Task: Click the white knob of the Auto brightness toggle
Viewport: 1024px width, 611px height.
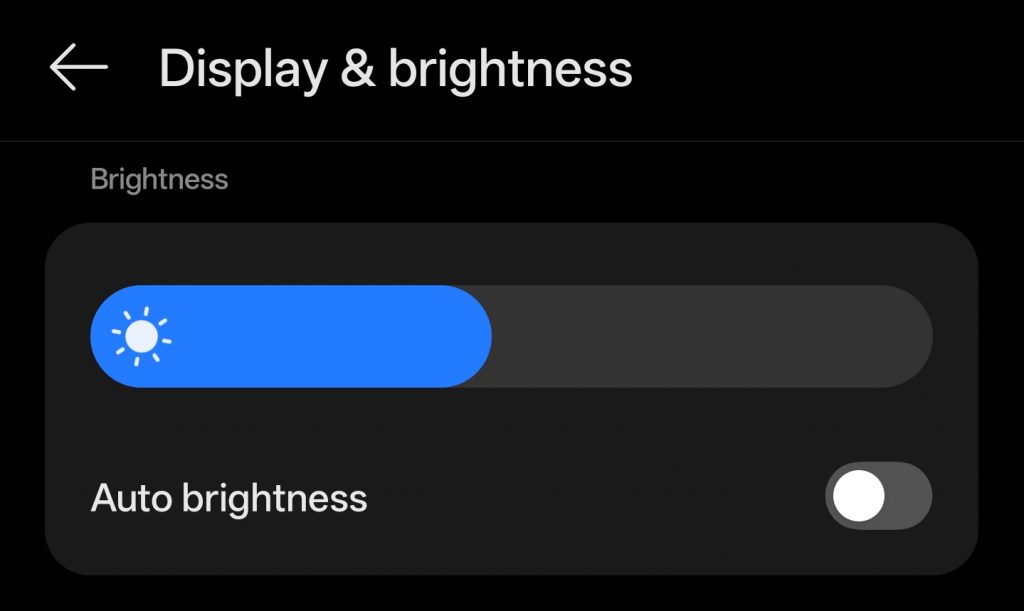Action: [856, 497]
